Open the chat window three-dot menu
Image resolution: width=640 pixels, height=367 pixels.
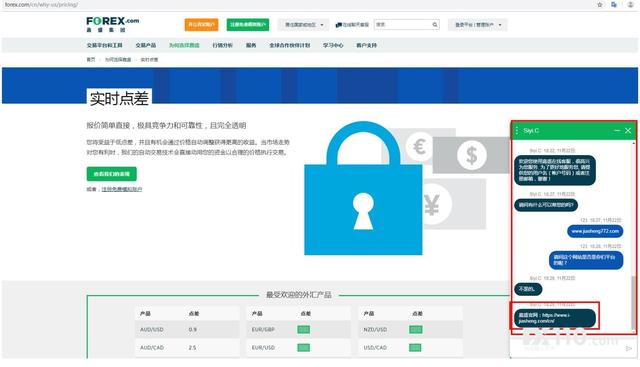click(517, 130)
